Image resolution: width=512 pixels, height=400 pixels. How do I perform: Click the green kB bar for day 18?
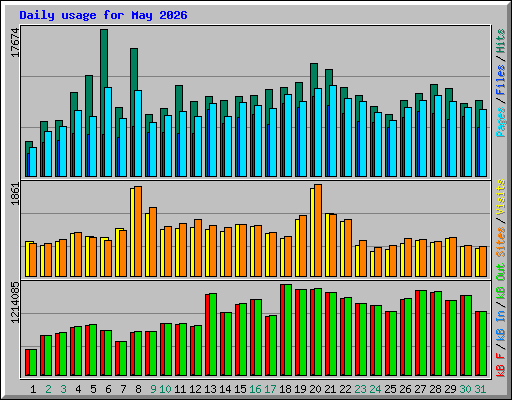[288, 330]
